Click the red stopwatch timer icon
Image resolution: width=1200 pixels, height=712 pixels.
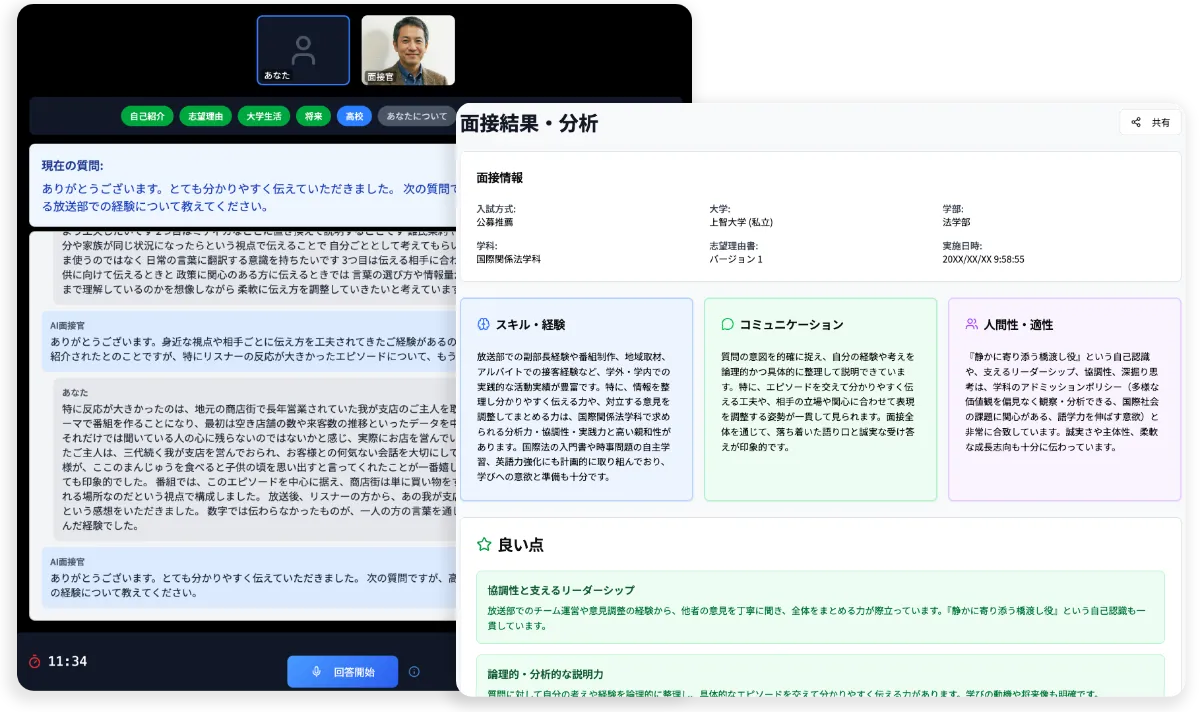point(34,661)
